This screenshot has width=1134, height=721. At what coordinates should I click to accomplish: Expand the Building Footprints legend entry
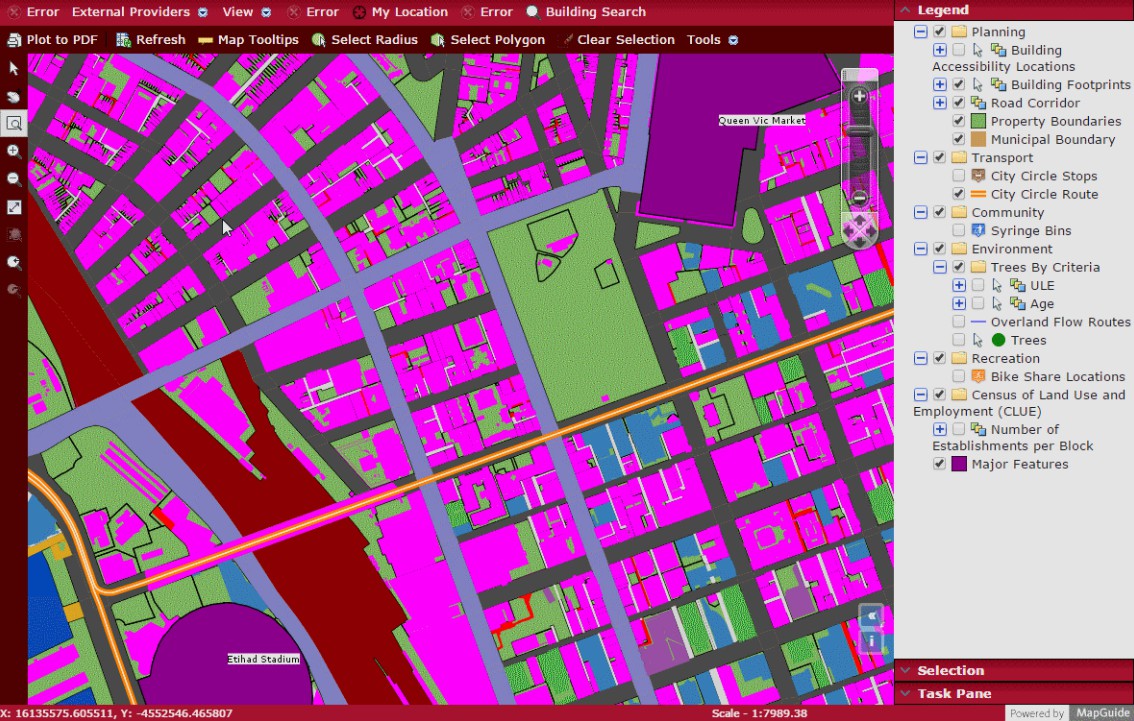point(938,84)
